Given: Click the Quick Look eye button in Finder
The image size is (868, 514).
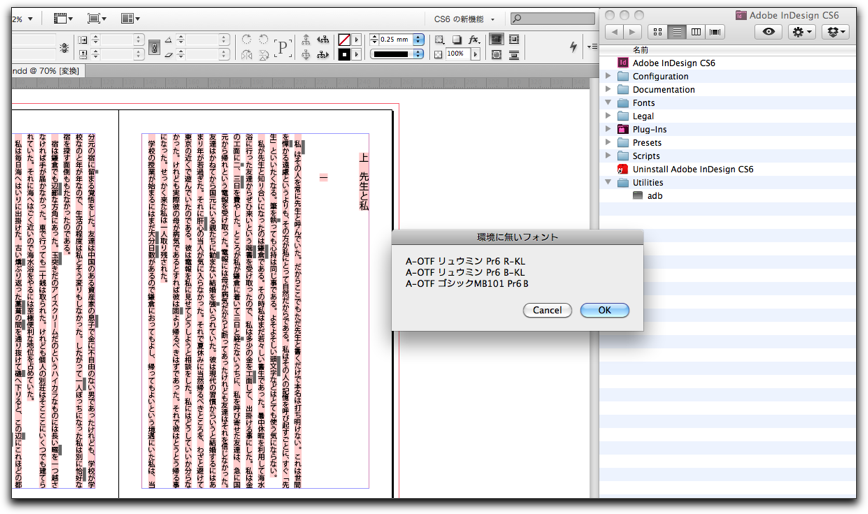Looking at the screenshot, I should pos(768,32).
